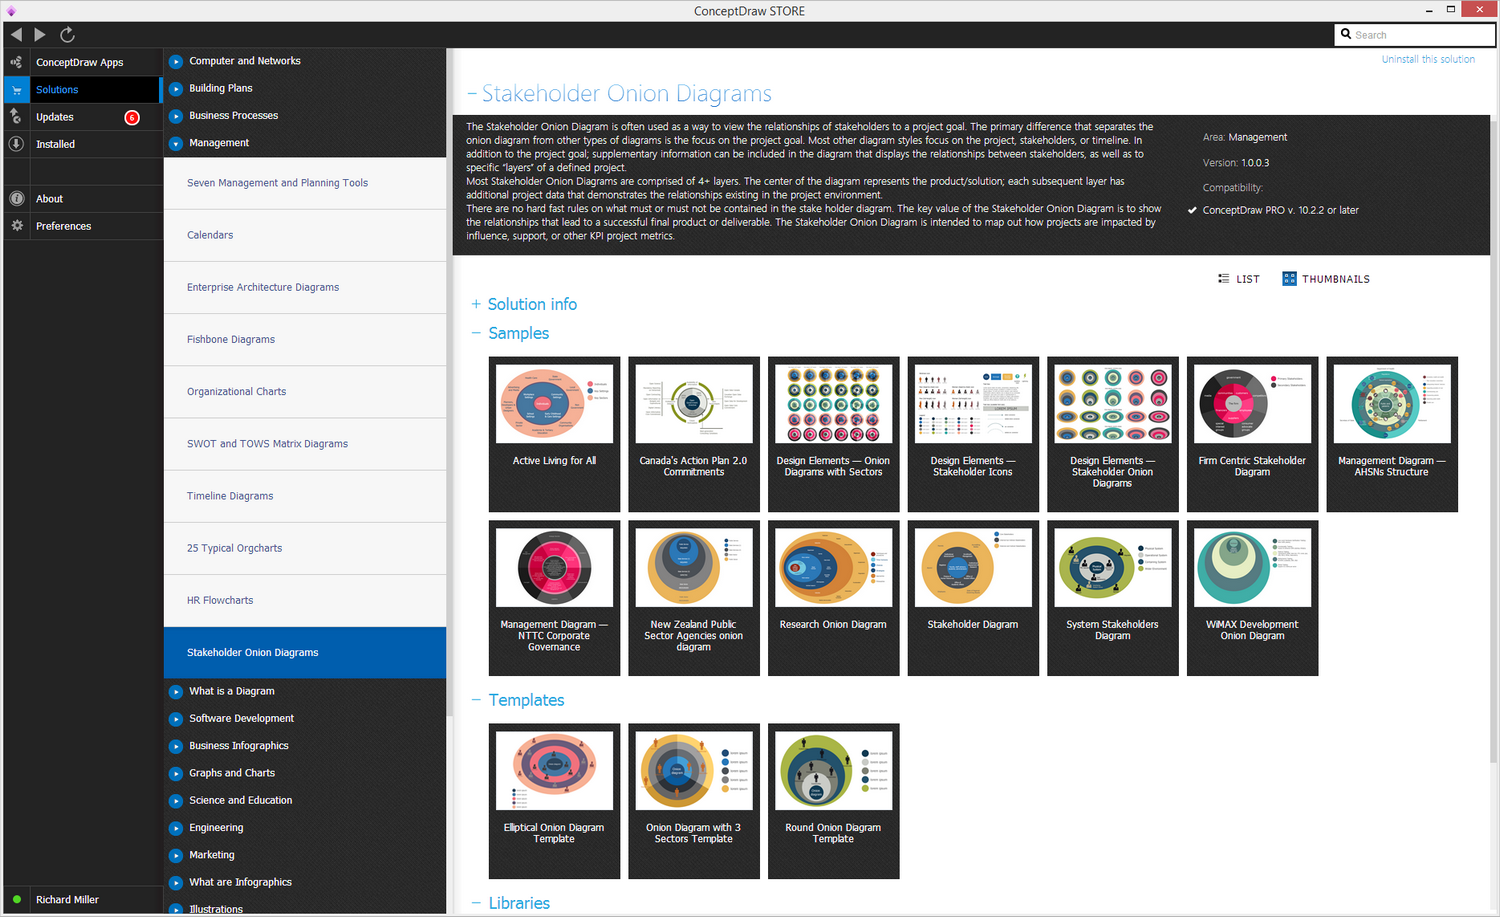
Task: Expand the Marketing category
Action: [x=176, y=856]
